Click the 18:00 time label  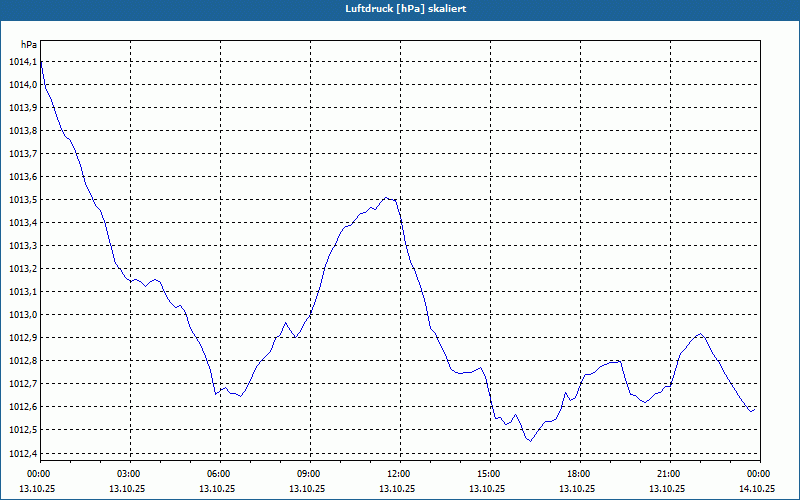pyautogui.click(x=580, y=474)
